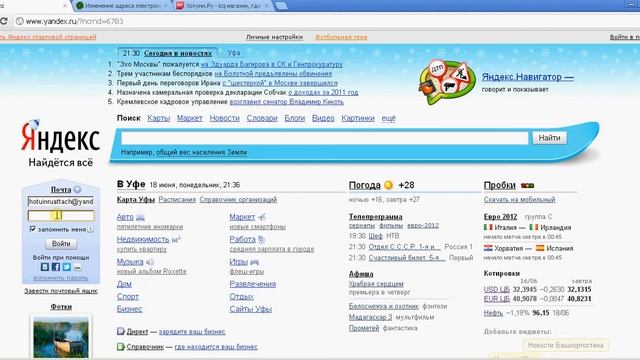The width and height of the screenshot is (640, 360).
Task: Open the Храбрая сердцем movie link
Action: (376, 284)
